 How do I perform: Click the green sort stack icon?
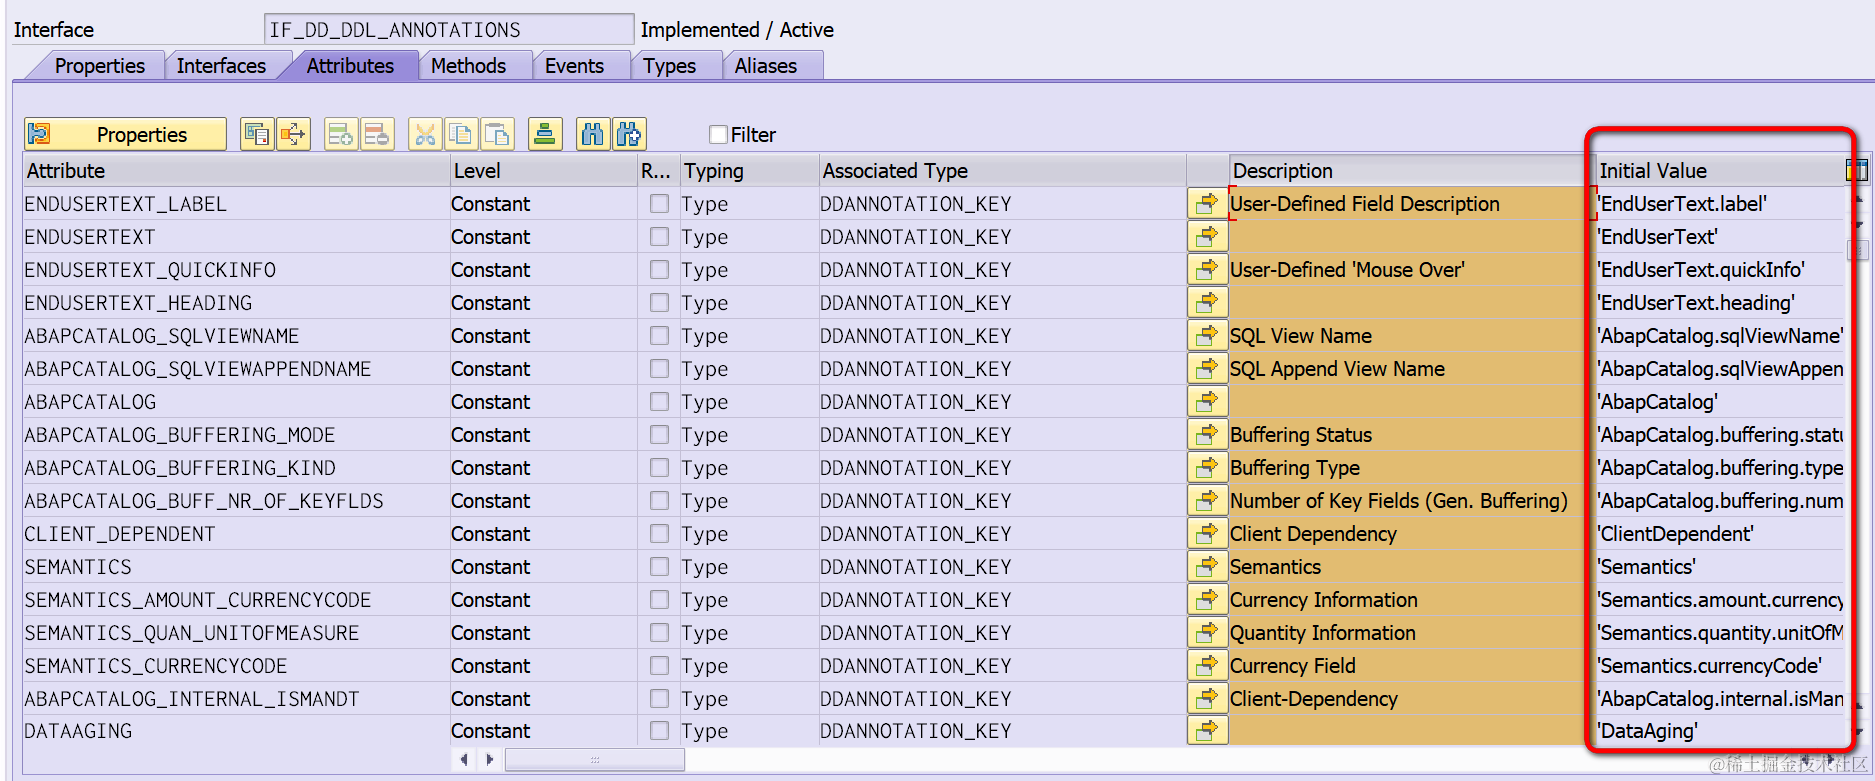[x=545, y=134]
